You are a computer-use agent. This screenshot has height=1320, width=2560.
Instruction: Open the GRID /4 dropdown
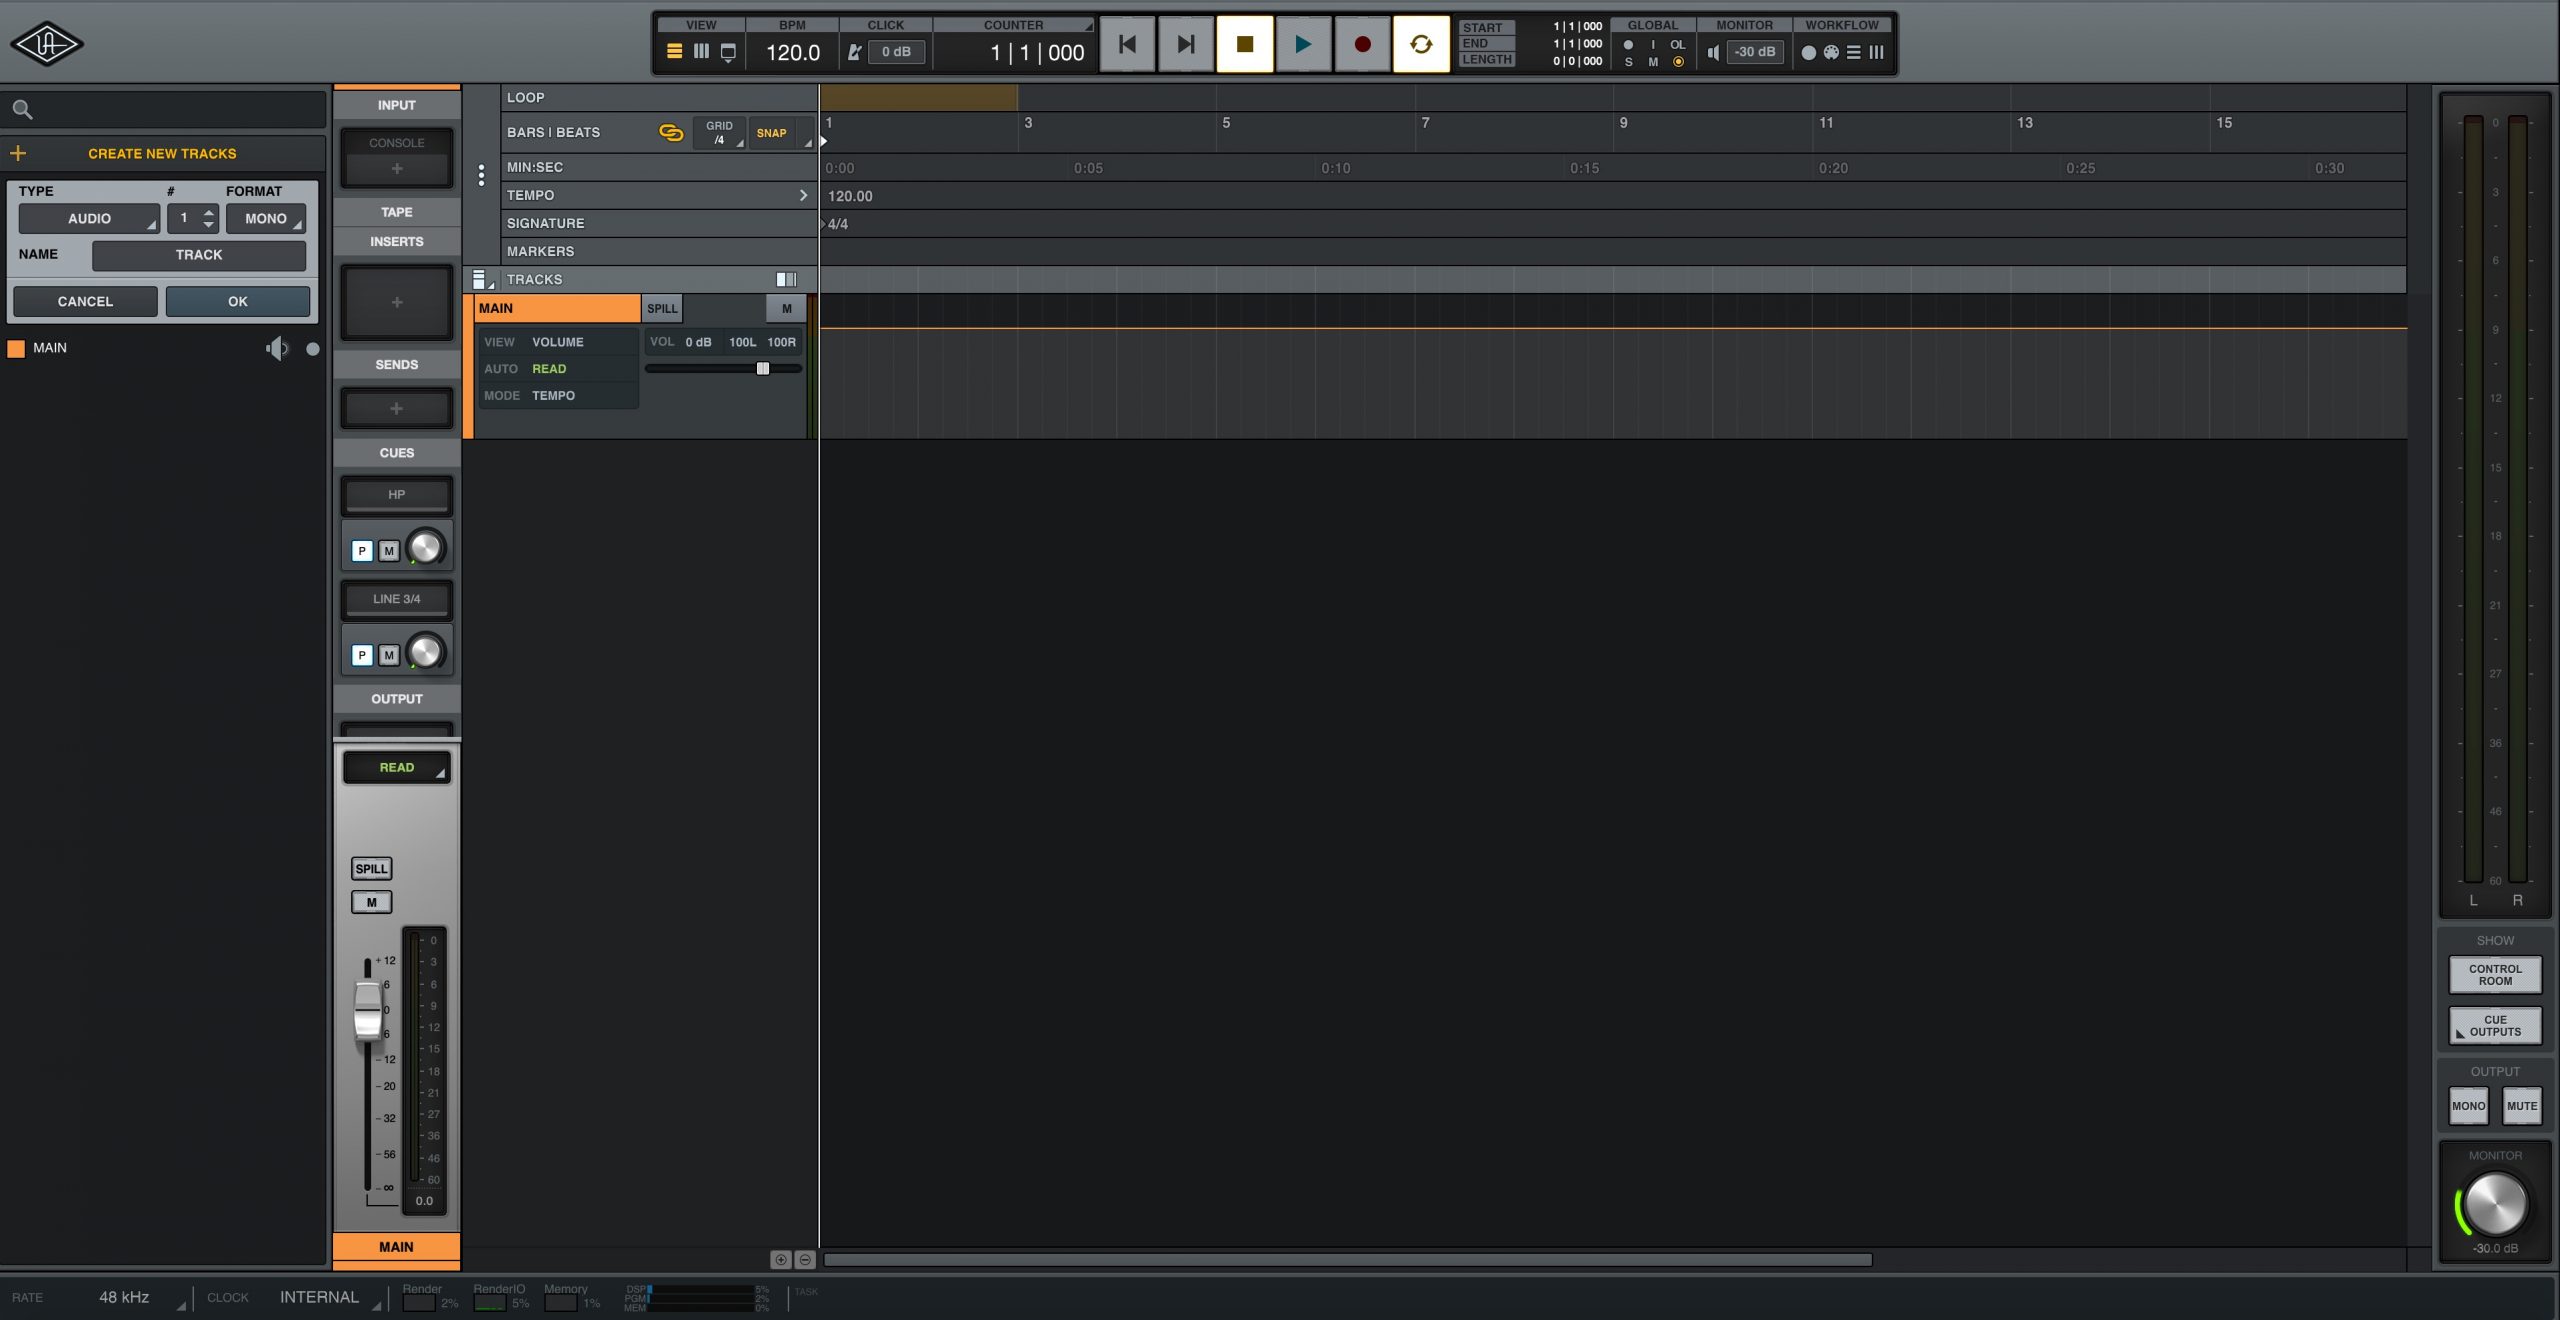(719, 133)
